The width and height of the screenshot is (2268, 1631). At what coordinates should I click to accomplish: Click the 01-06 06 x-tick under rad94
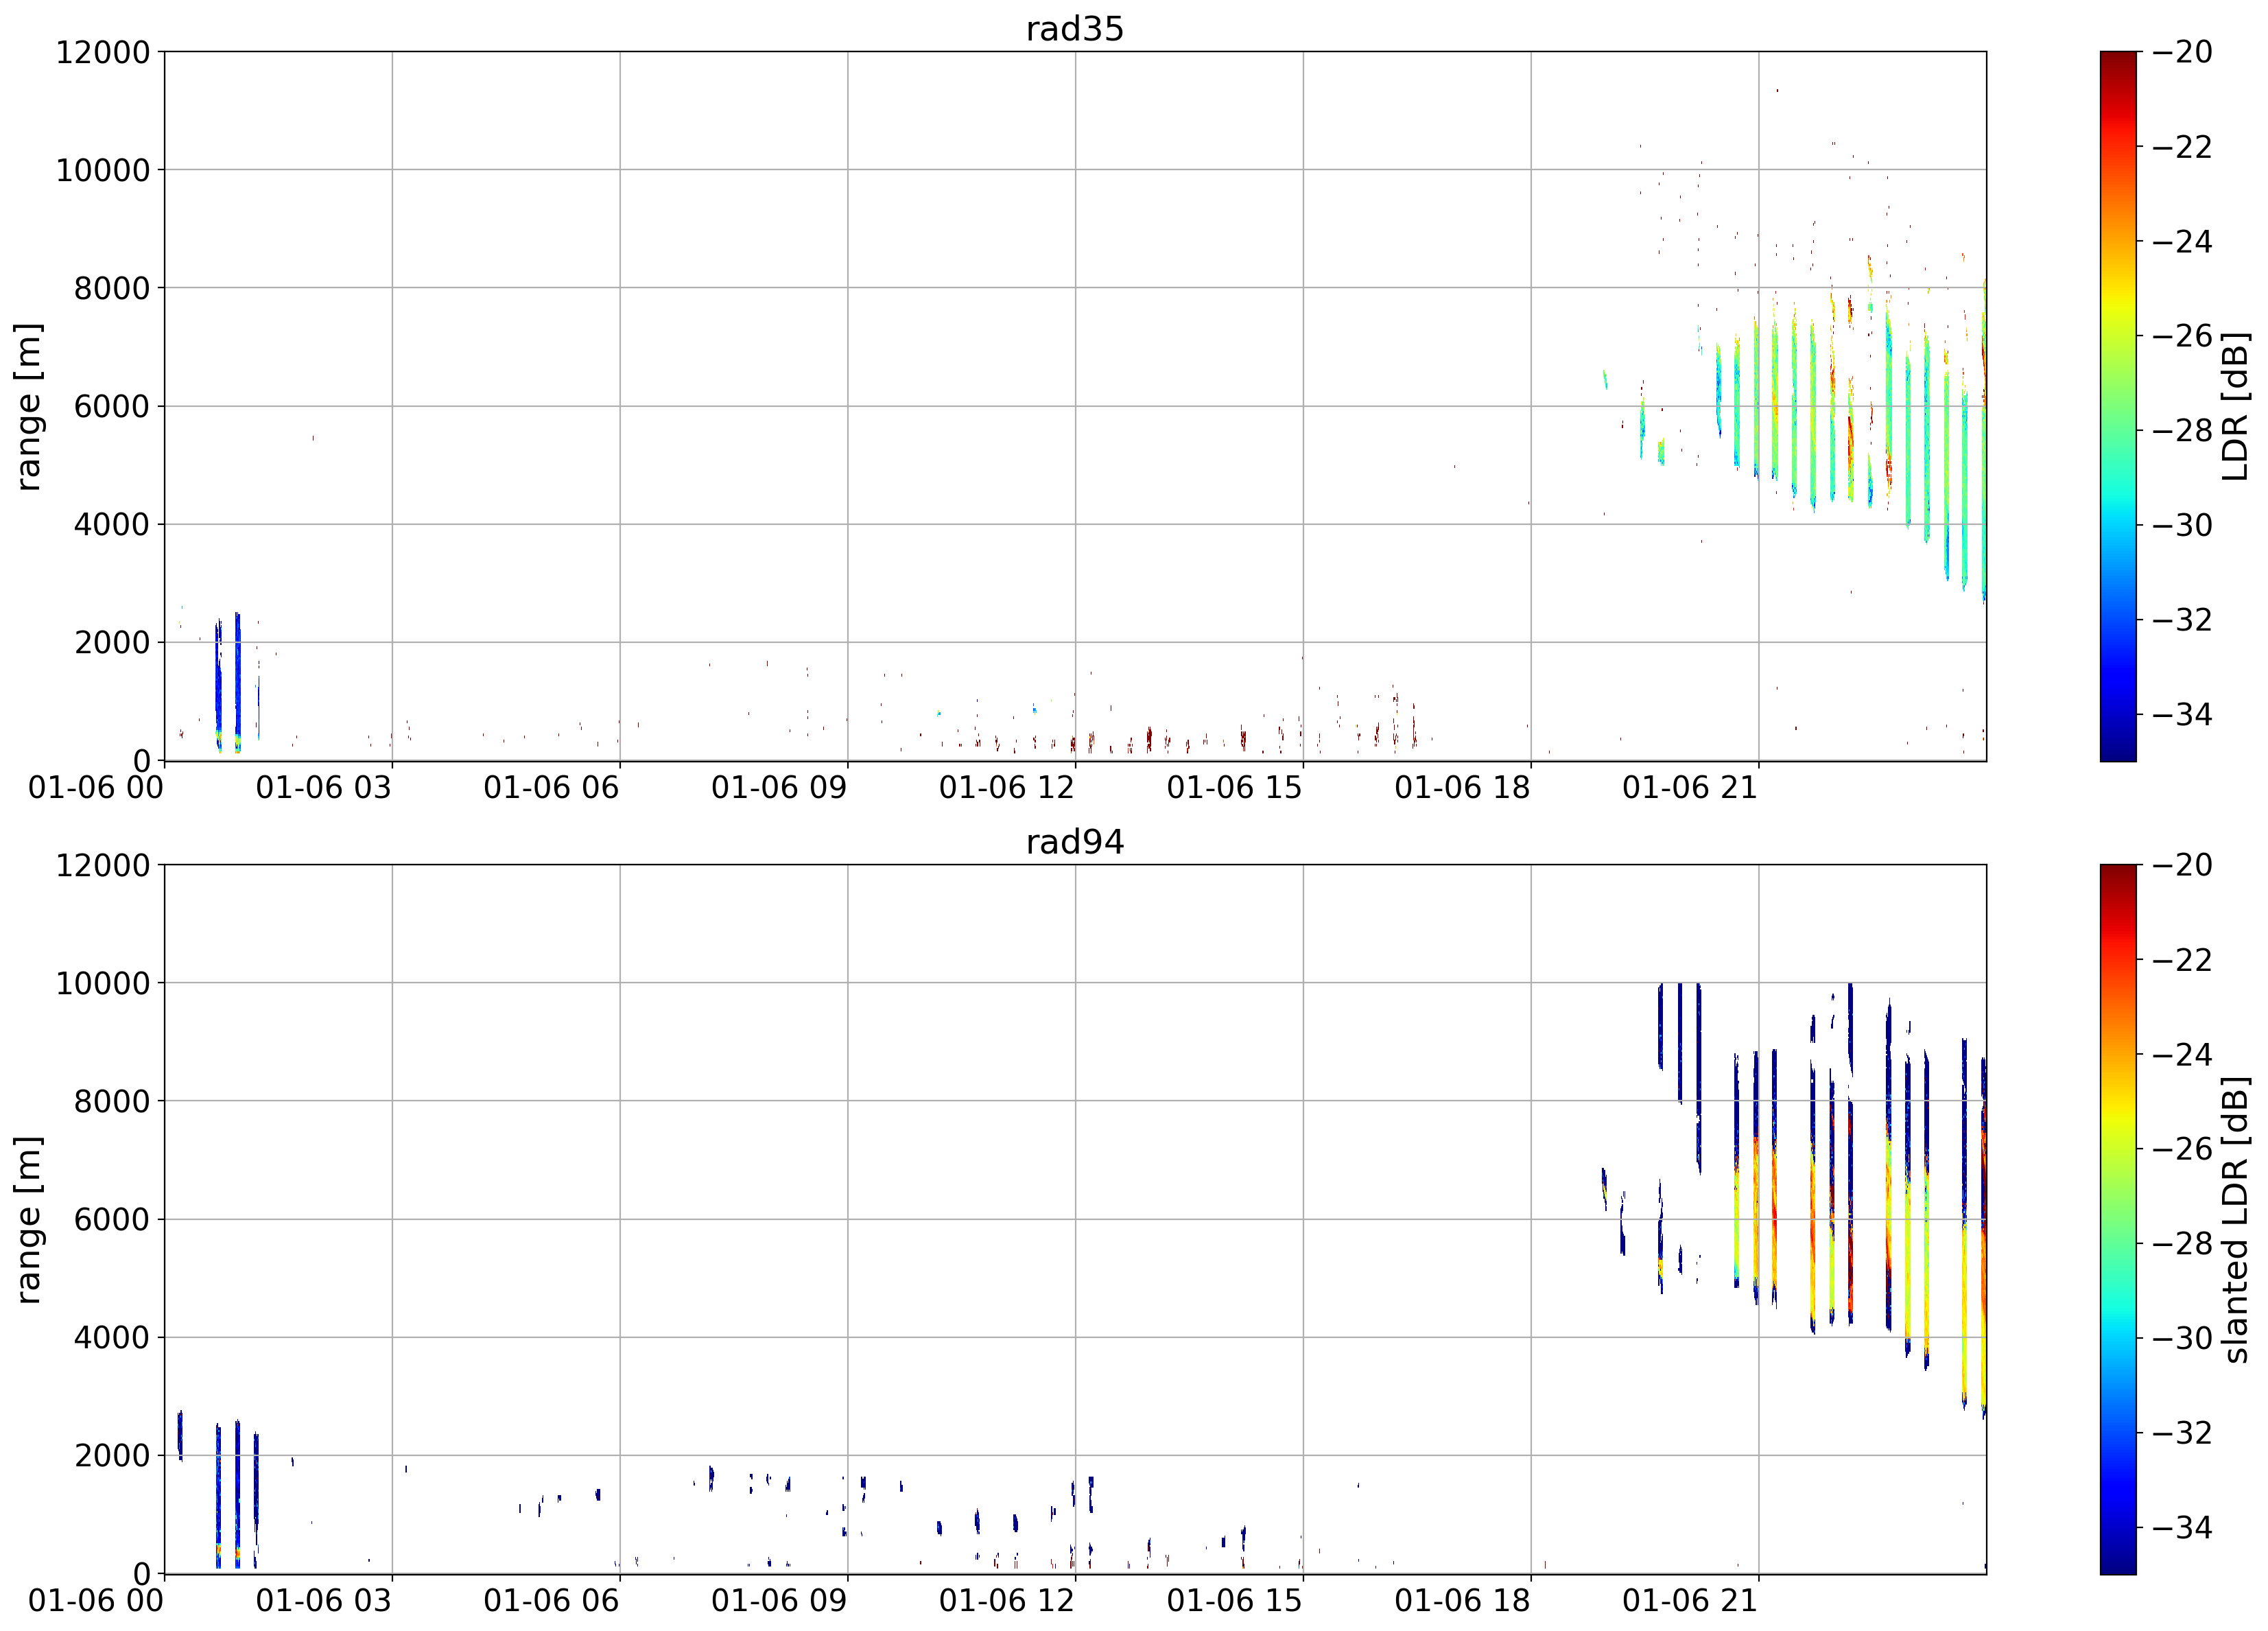pyautogui.click(x=552, y=1601)
